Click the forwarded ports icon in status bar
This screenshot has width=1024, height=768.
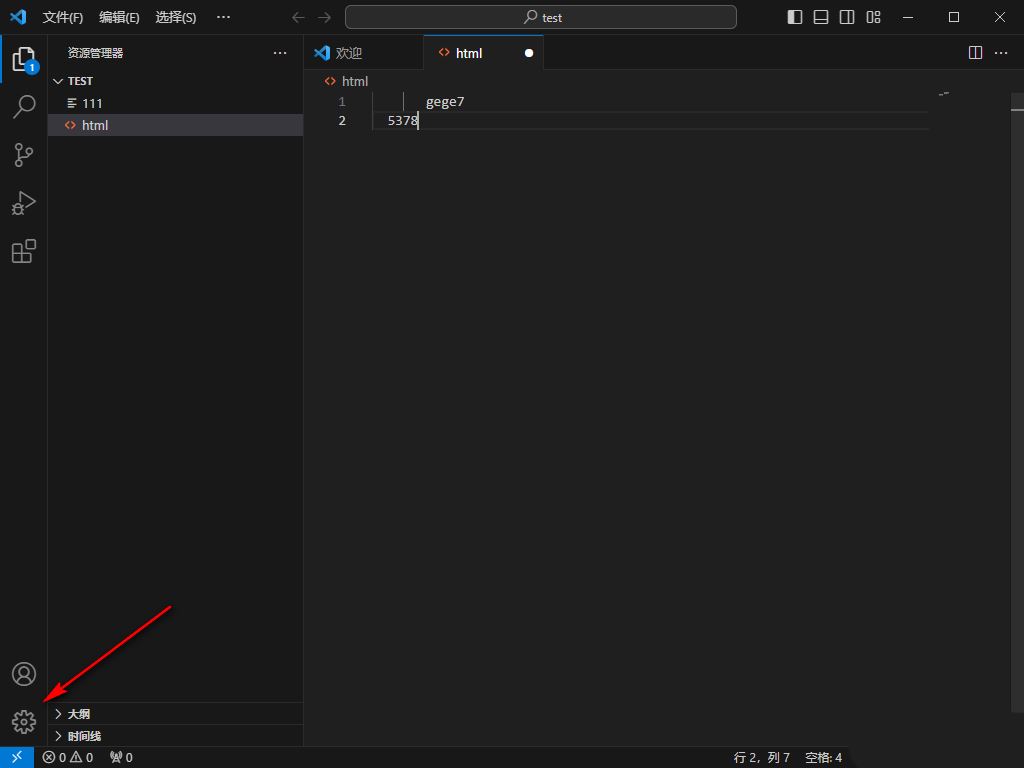coord(121,757)
